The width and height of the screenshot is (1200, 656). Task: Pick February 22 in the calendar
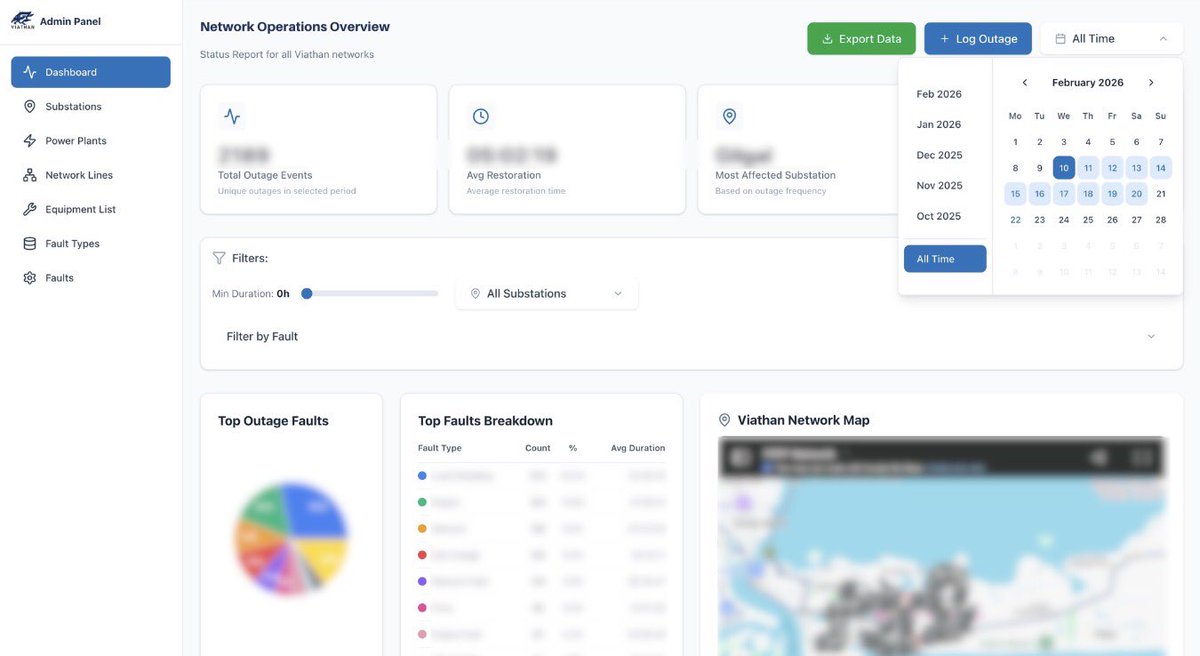click(1015, 220)
